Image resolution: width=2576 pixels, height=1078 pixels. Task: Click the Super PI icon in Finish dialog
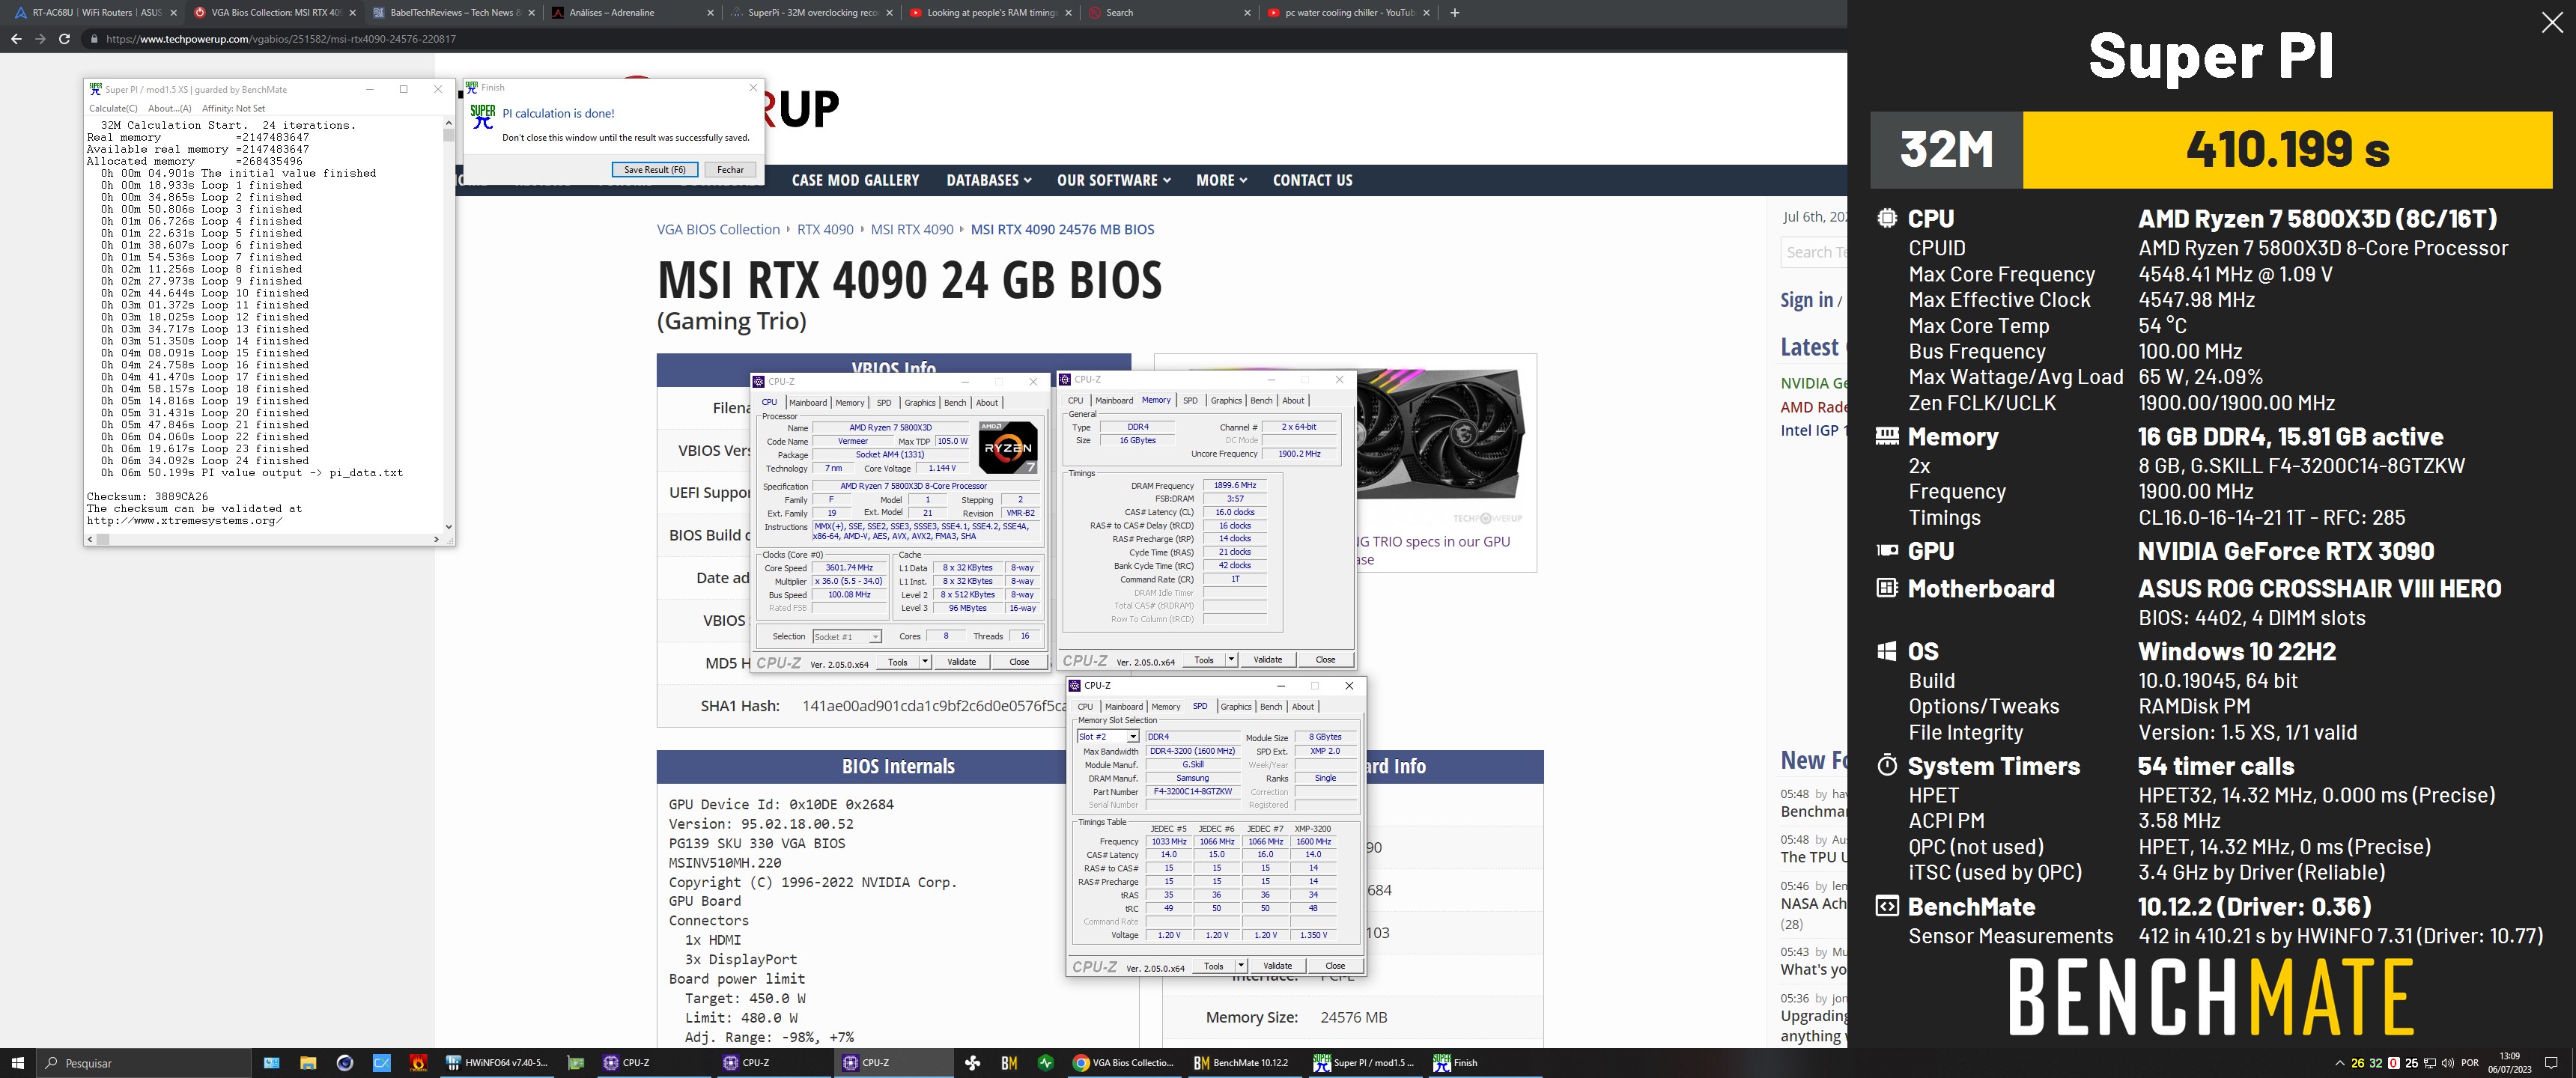[483, 117]
